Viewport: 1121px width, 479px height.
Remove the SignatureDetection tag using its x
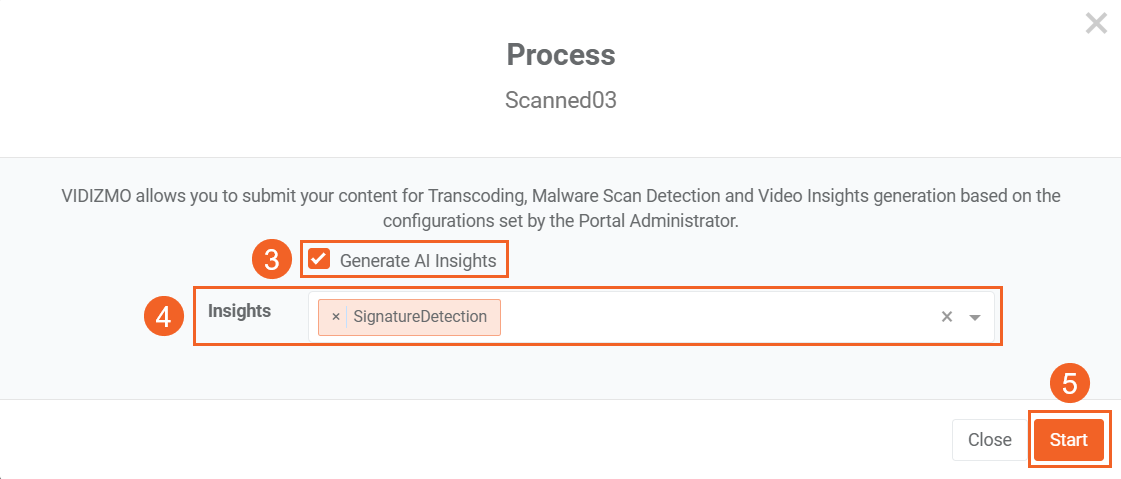click(x=335, y=317)
